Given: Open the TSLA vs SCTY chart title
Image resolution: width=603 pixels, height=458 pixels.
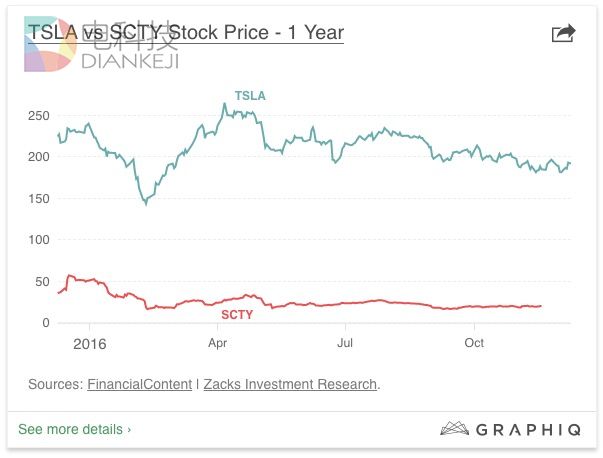Looking at the screenshot, I should tap(186, 33).
